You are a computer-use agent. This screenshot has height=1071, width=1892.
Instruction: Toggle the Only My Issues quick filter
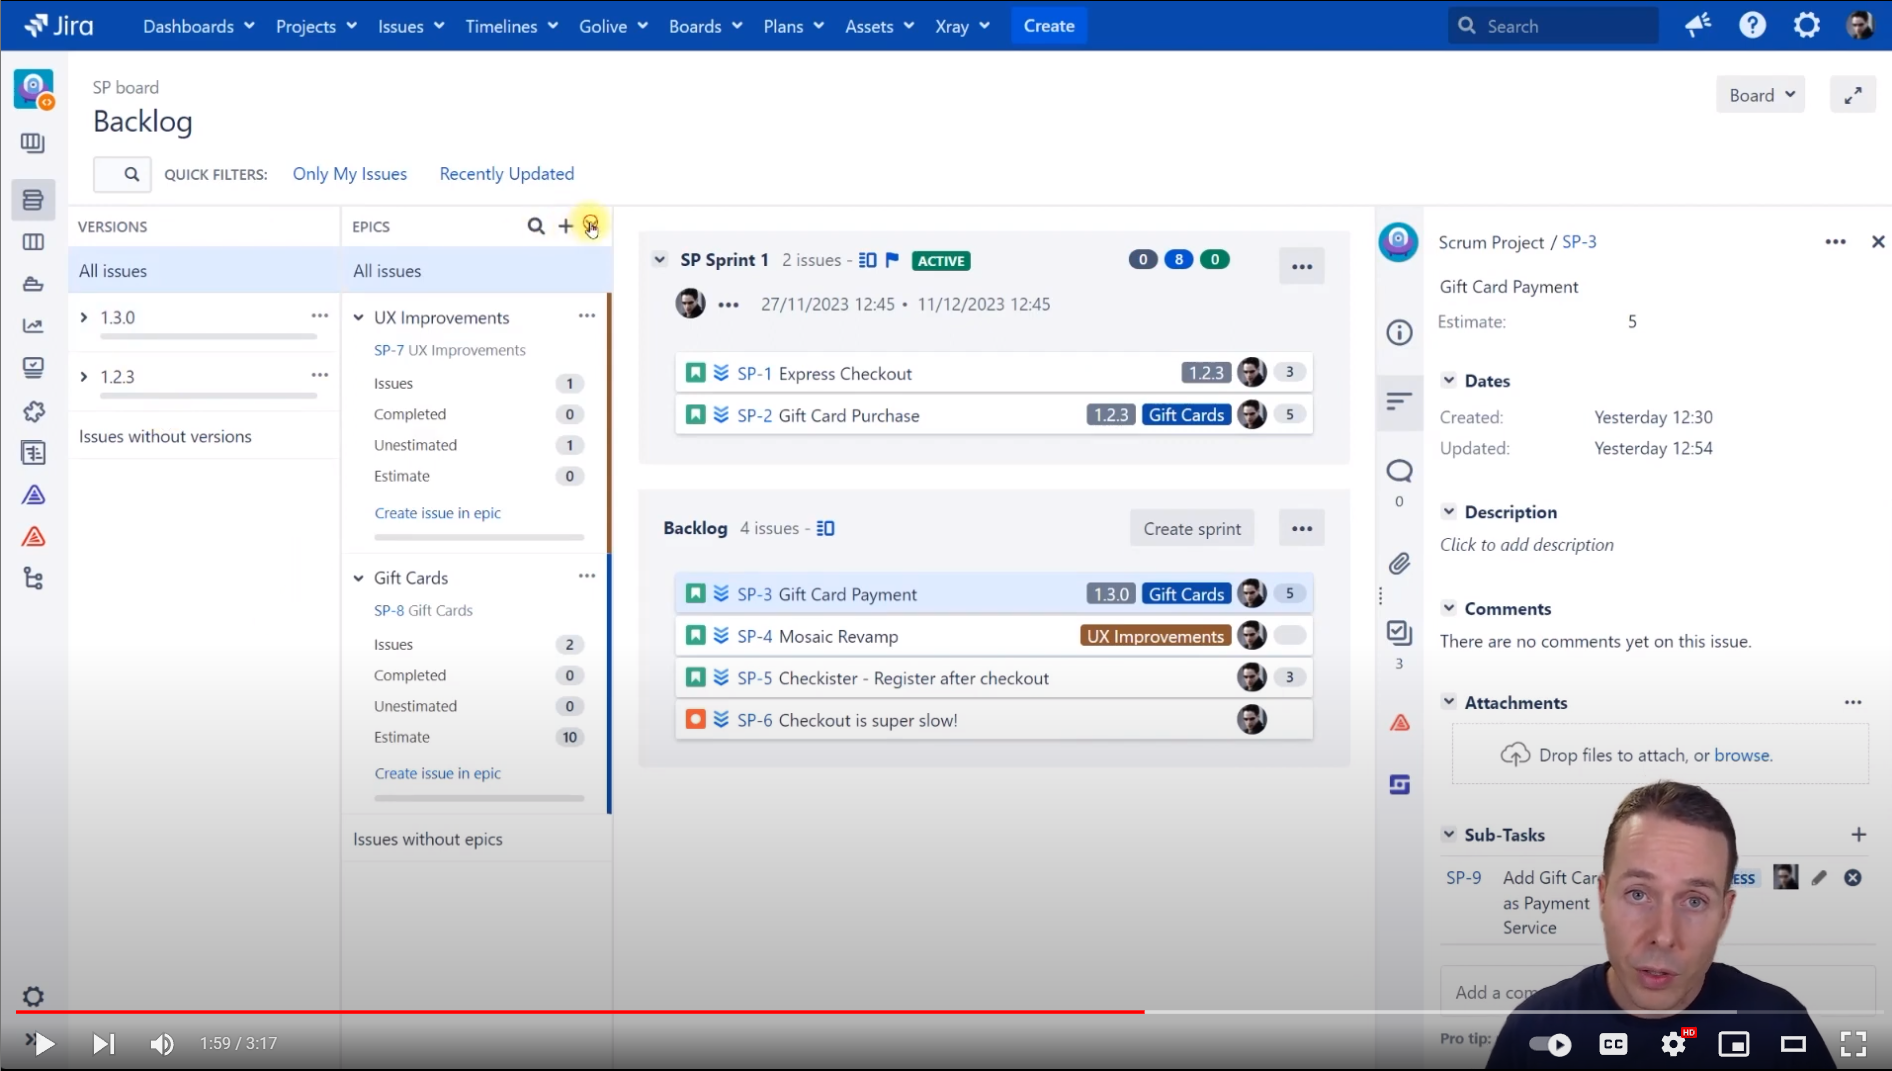click(350, 174)
